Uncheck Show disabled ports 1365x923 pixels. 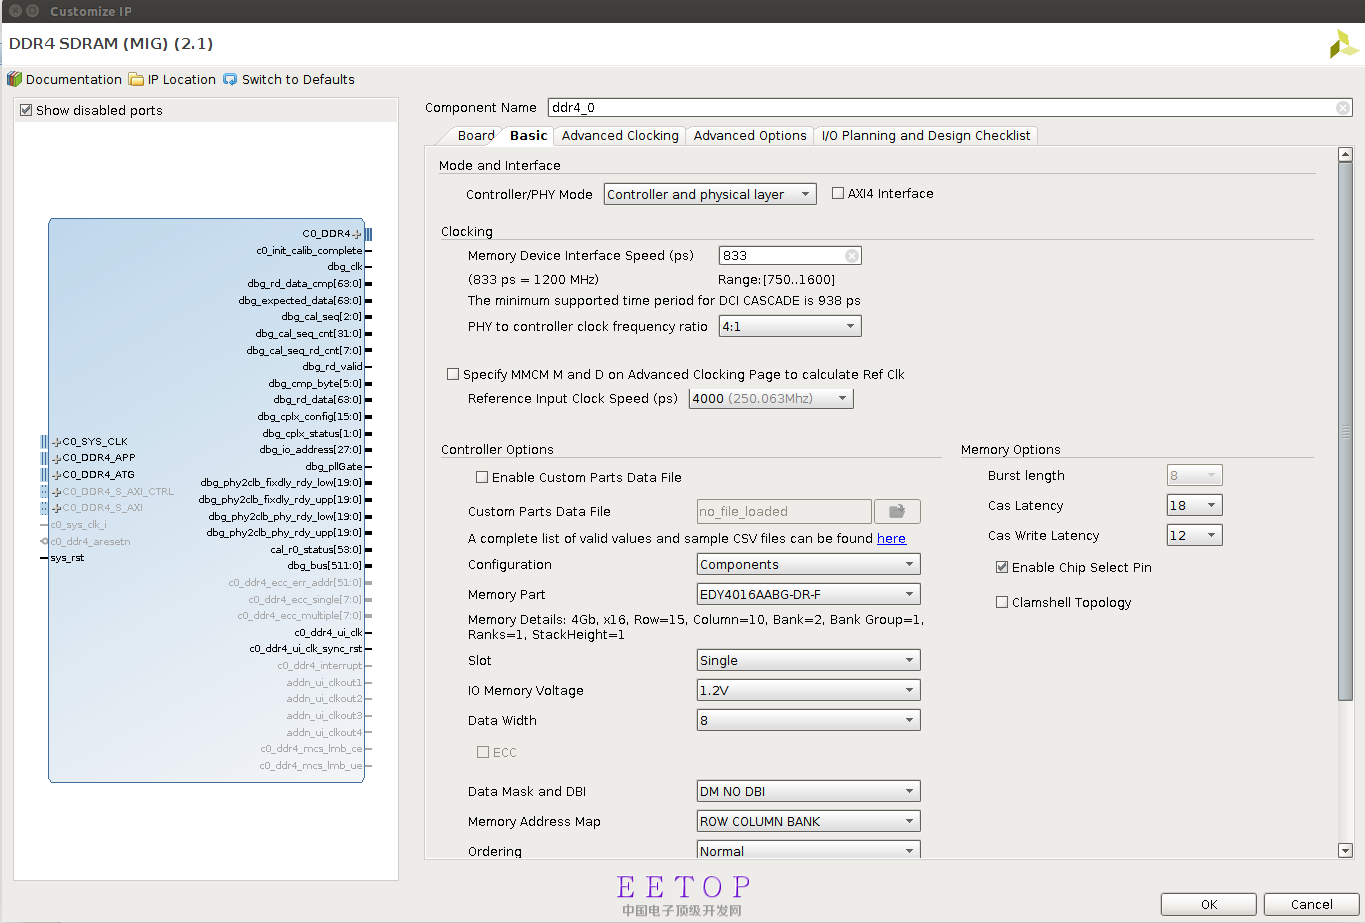click(x=26, y=111)
